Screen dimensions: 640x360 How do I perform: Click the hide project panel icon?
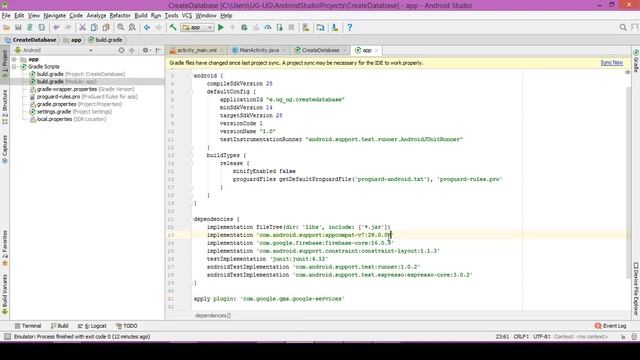(158, 50)
